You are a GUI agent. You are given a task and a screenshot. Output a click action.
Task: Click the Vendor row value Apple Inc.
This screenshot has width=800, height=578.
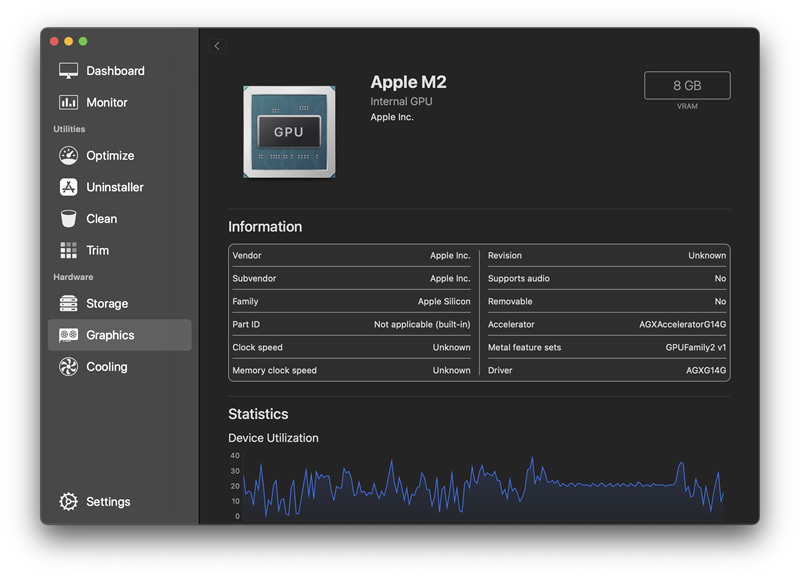click(450, 256)
